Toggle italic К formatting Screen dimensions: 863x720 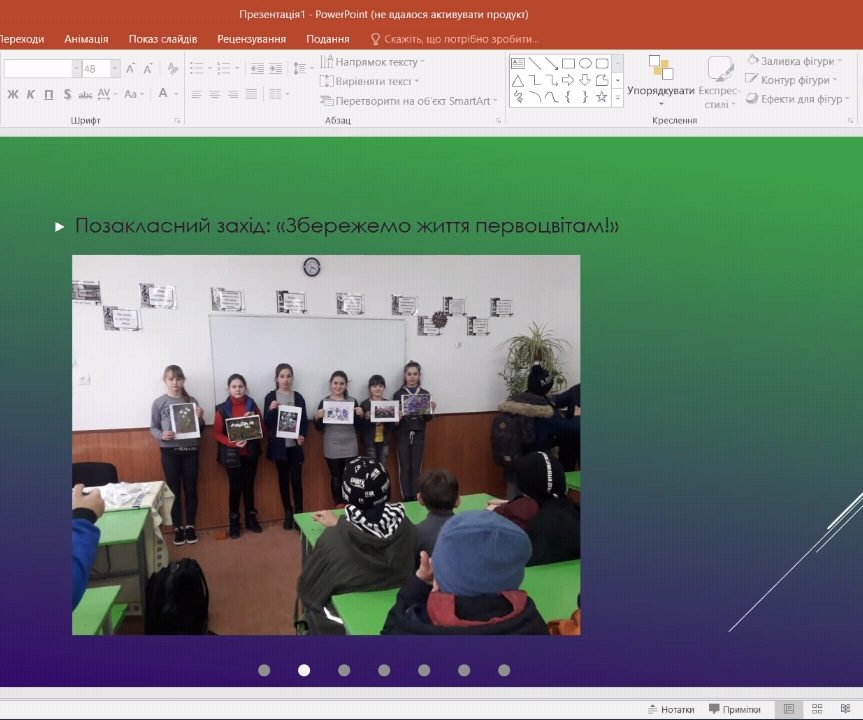(30, 94)
